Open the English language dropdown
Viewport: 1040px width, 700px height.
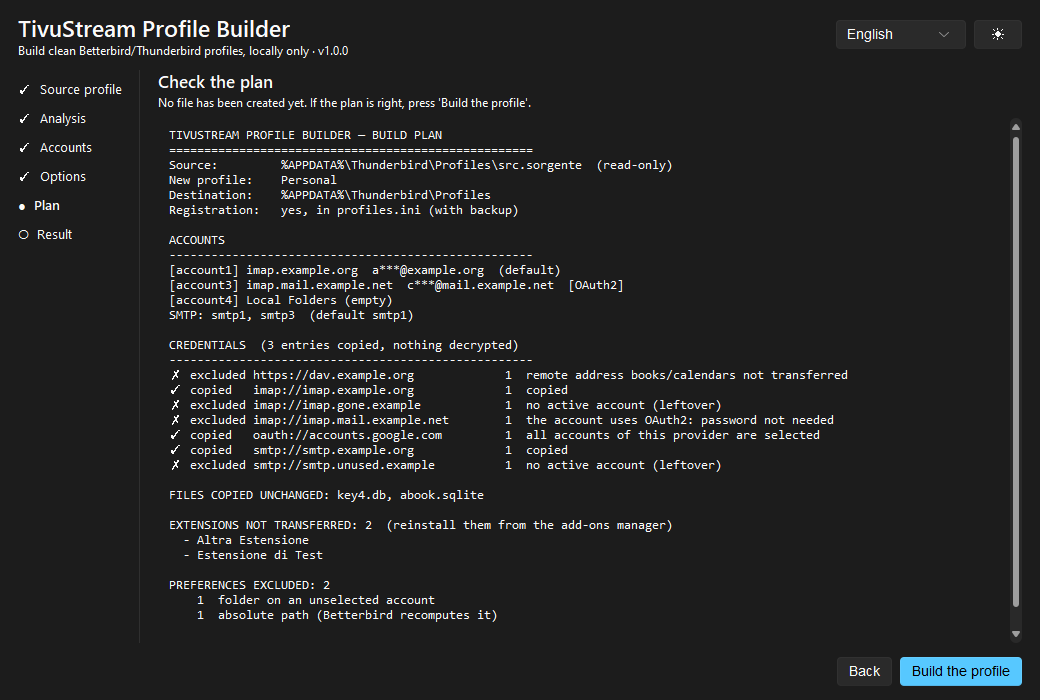point(900,35)
